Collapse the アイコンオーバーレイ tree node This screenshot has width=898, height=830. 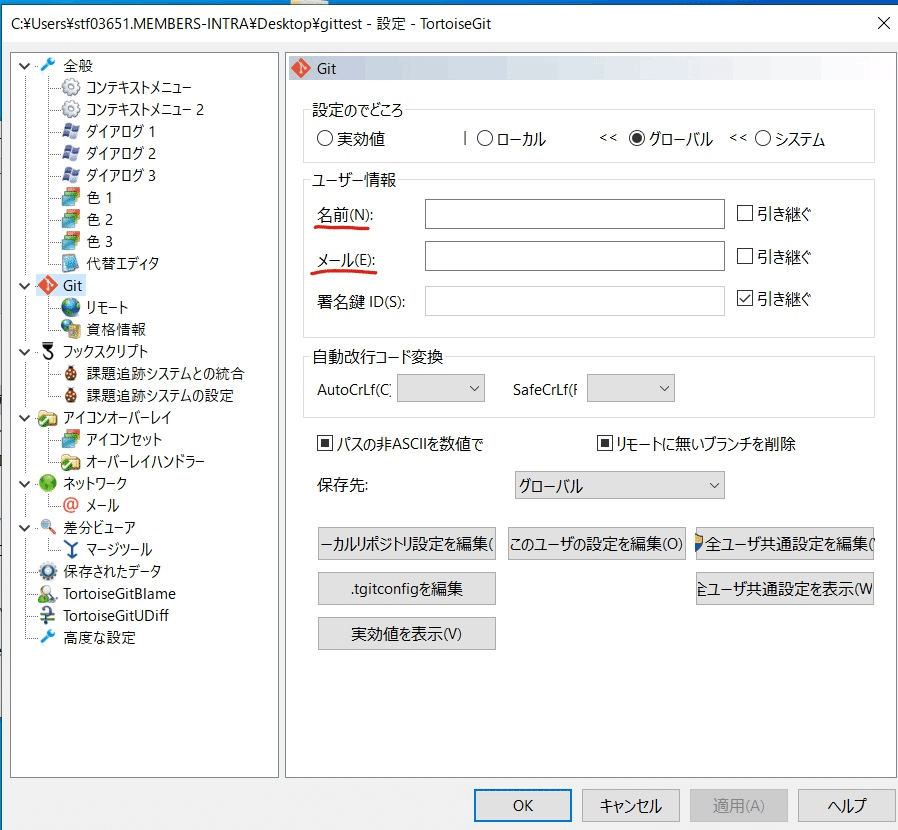coord(25,418)
